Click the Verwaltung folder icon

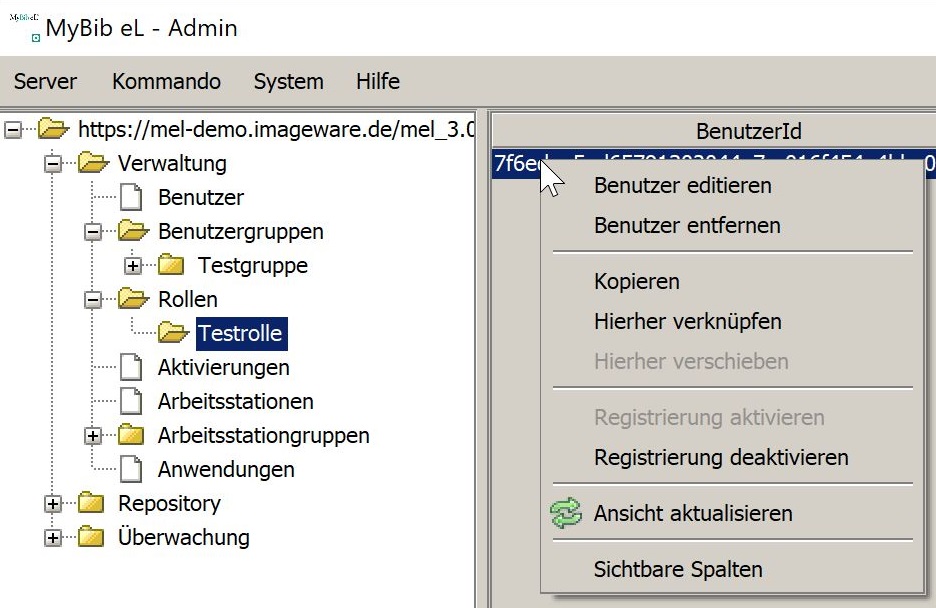coord(93,163)
